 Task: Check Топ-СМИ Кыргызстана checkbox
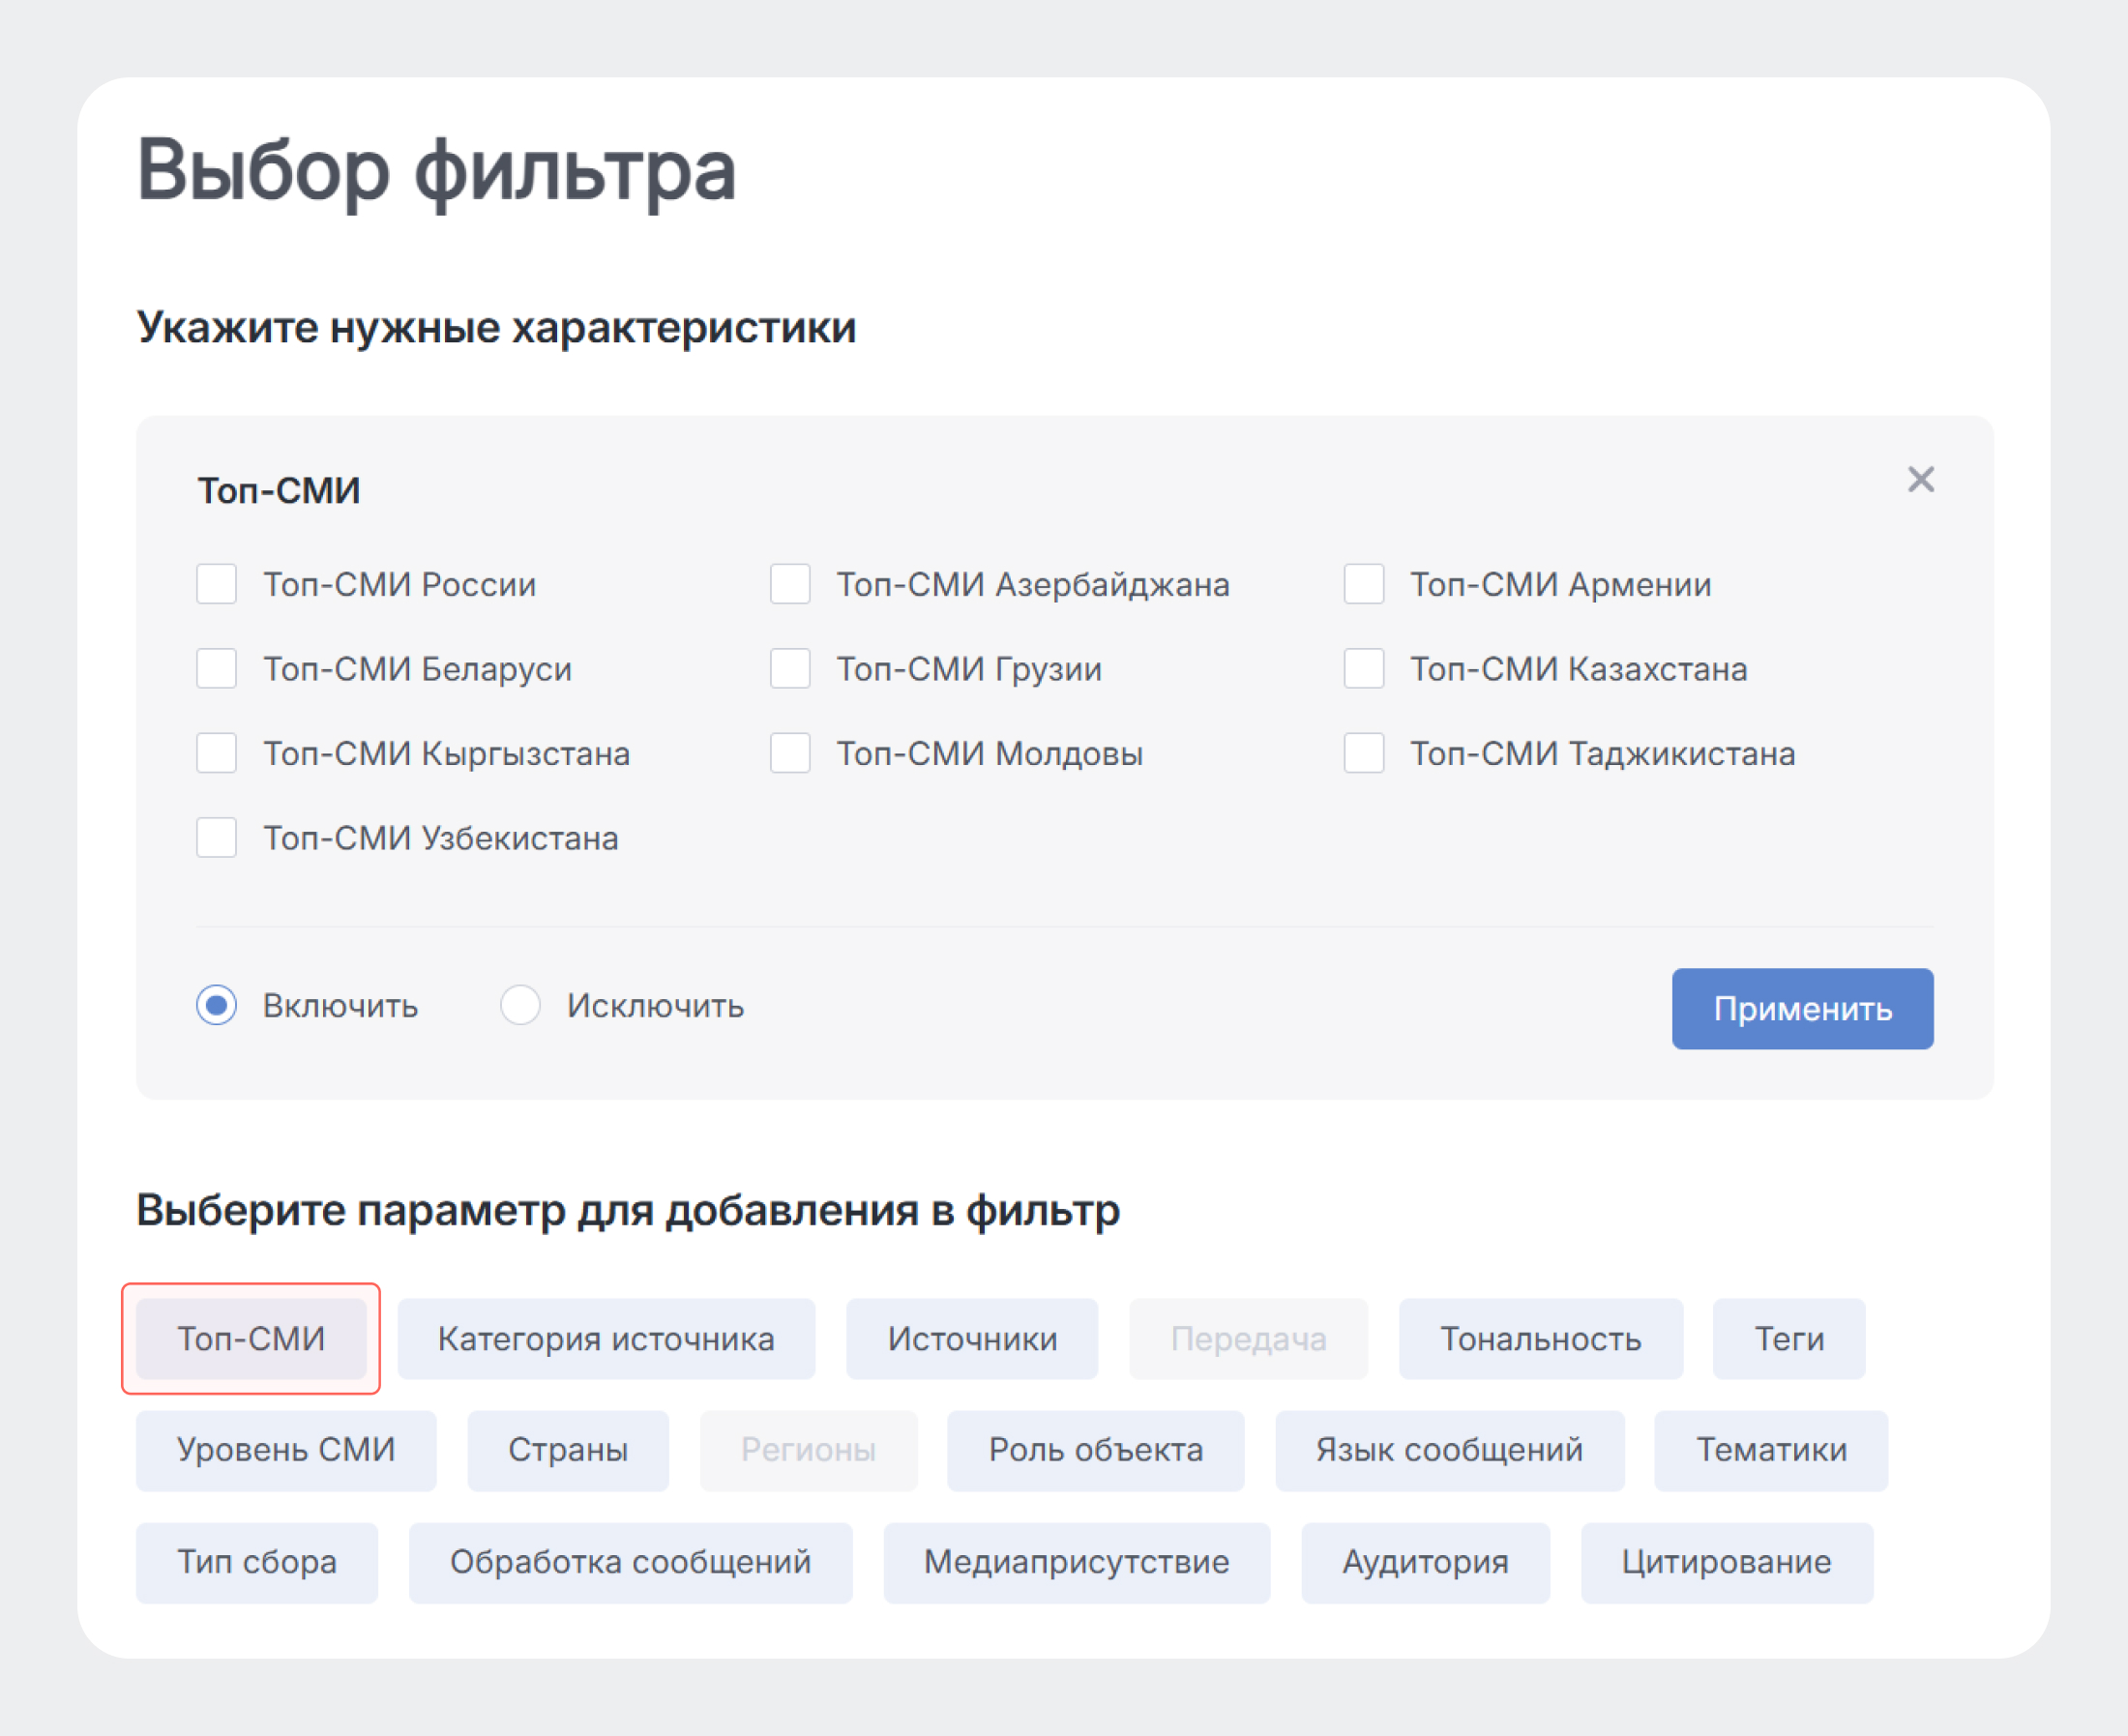click(x=216, y=754)
